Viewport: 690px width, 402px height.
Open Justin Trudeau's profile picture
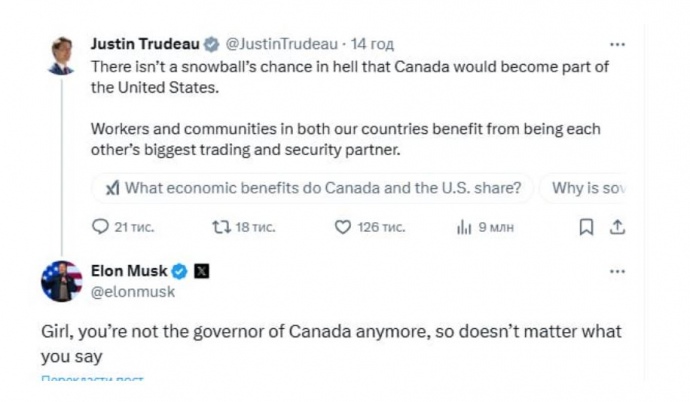60,54
